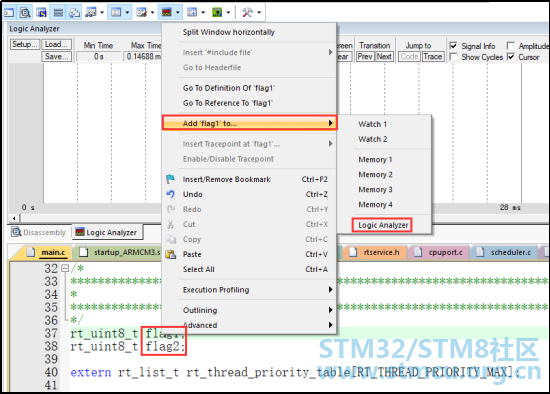Show the Registers window toolbar icon
Viewport: 550px width, 394px height.
point(58,13)
